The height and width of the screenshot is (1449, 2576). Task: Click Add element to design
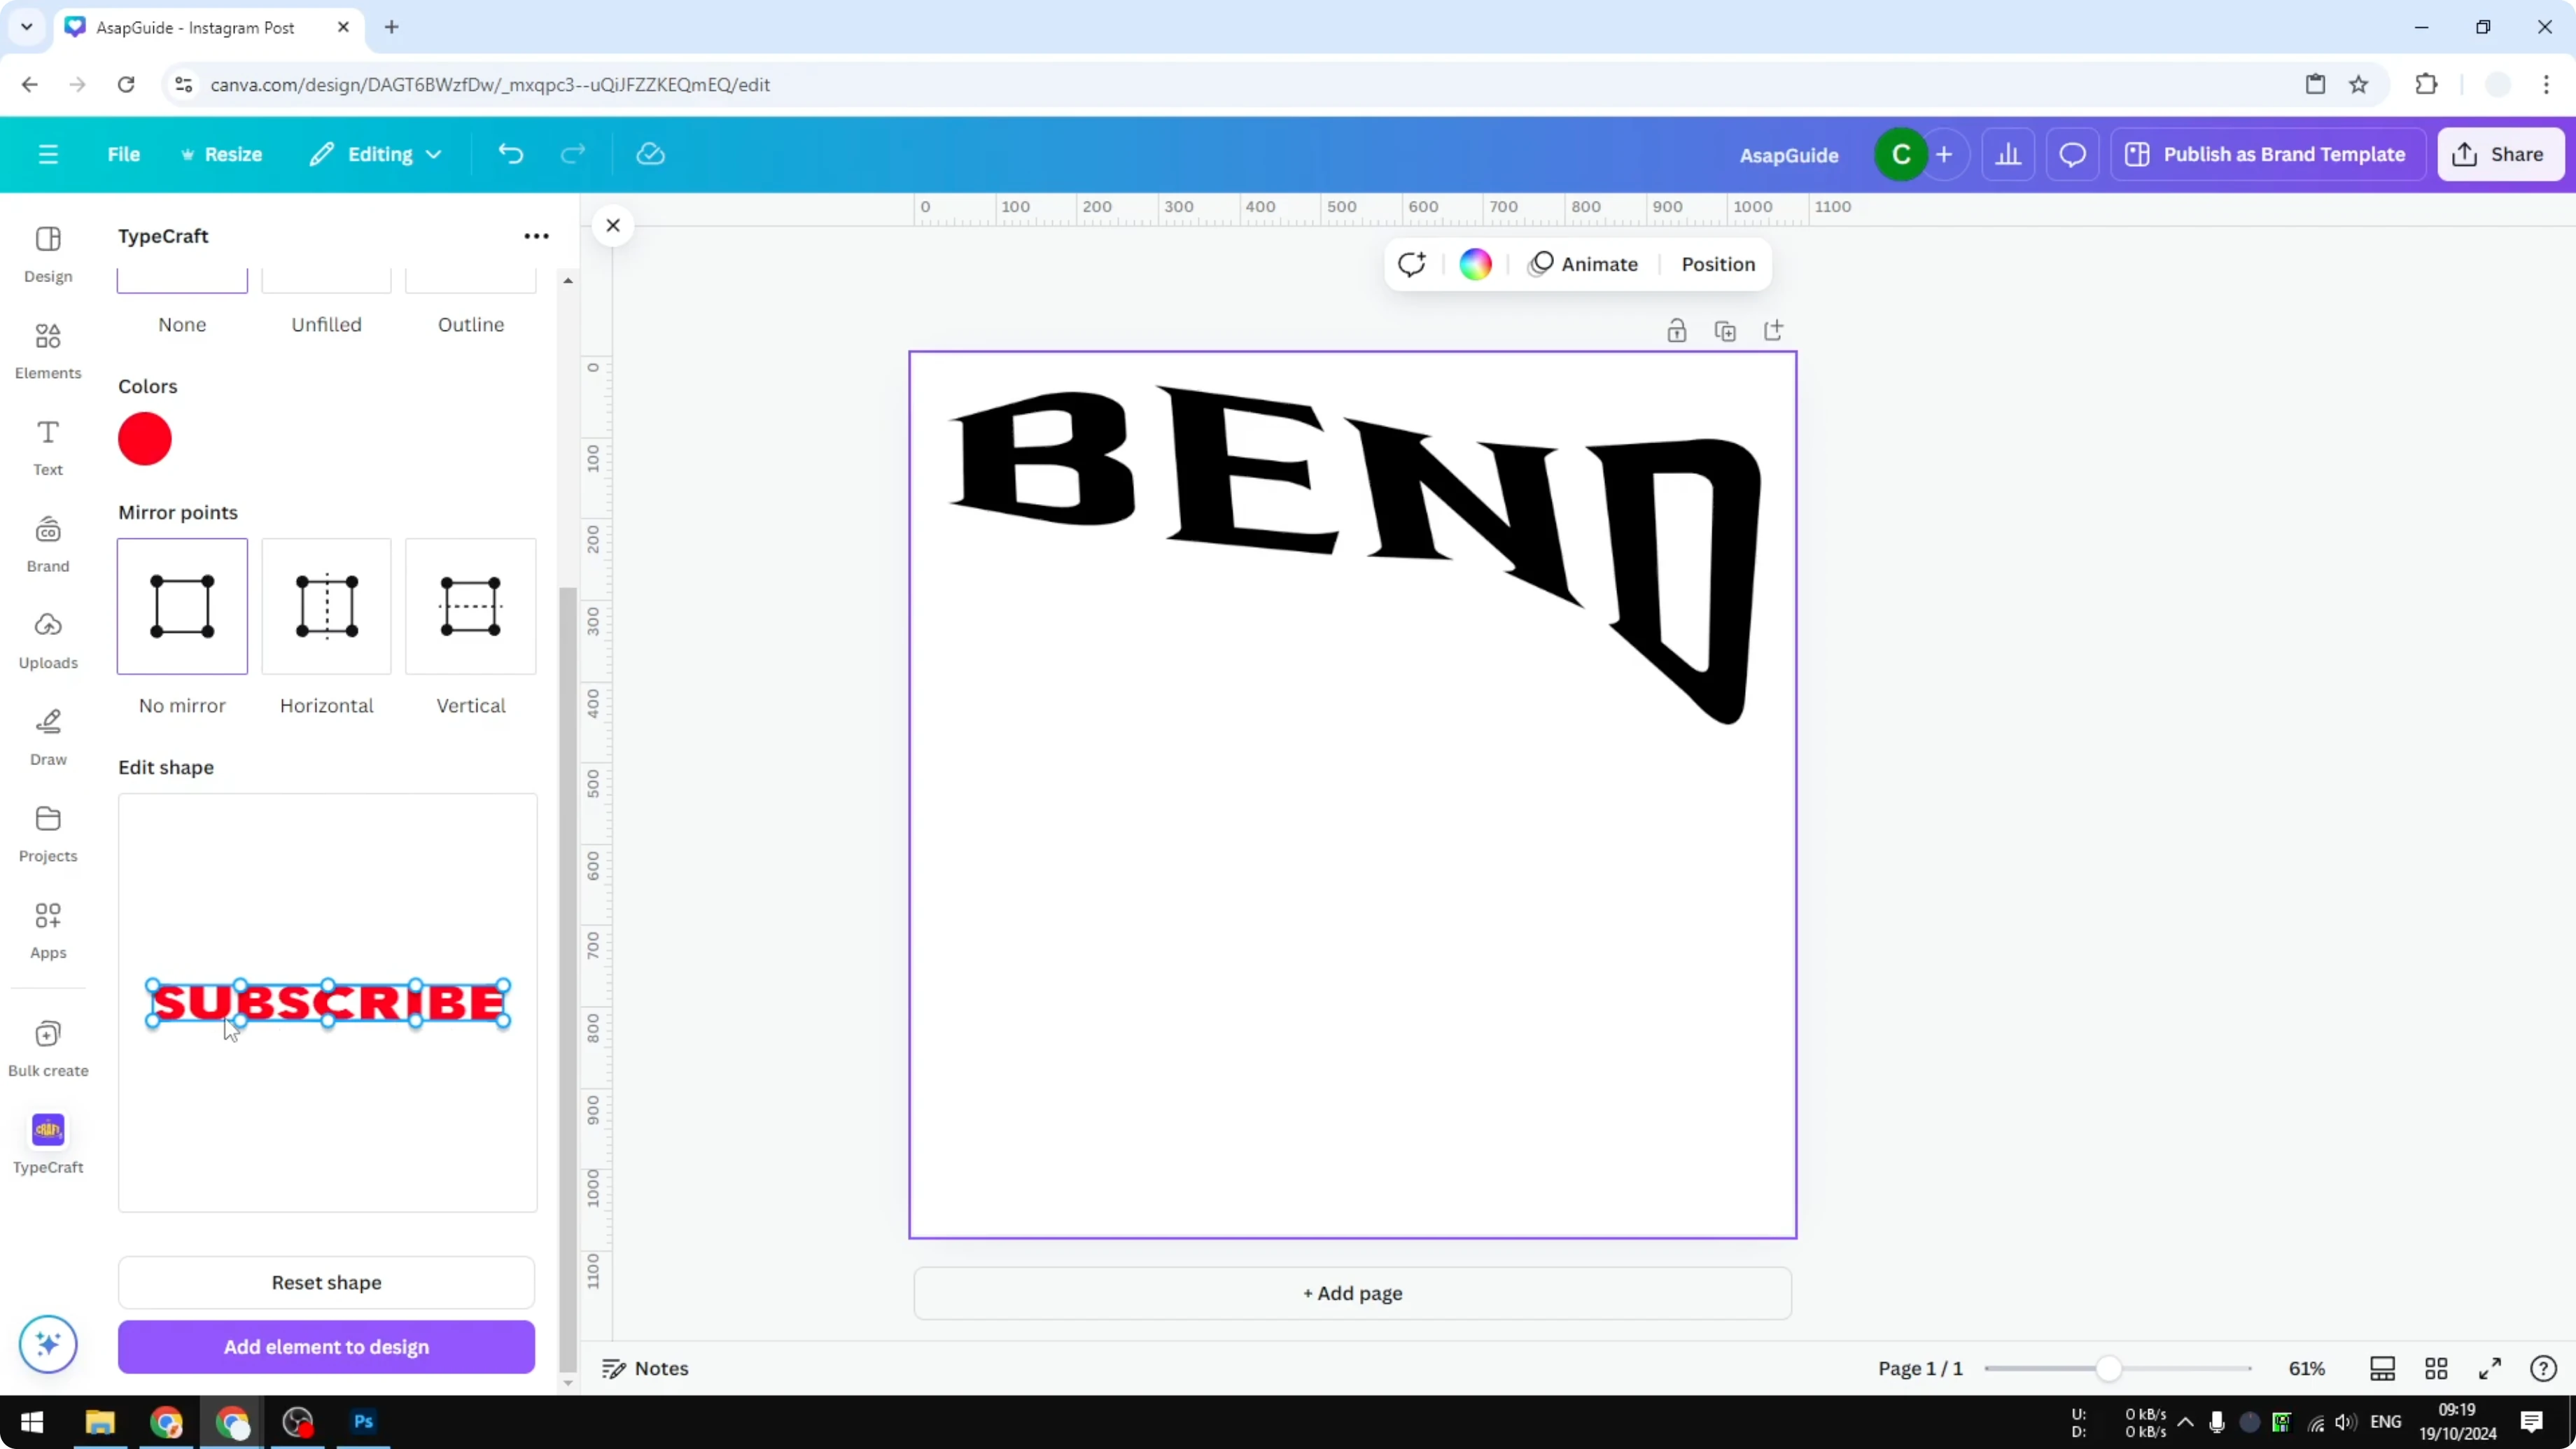[x=326, y=1347]
